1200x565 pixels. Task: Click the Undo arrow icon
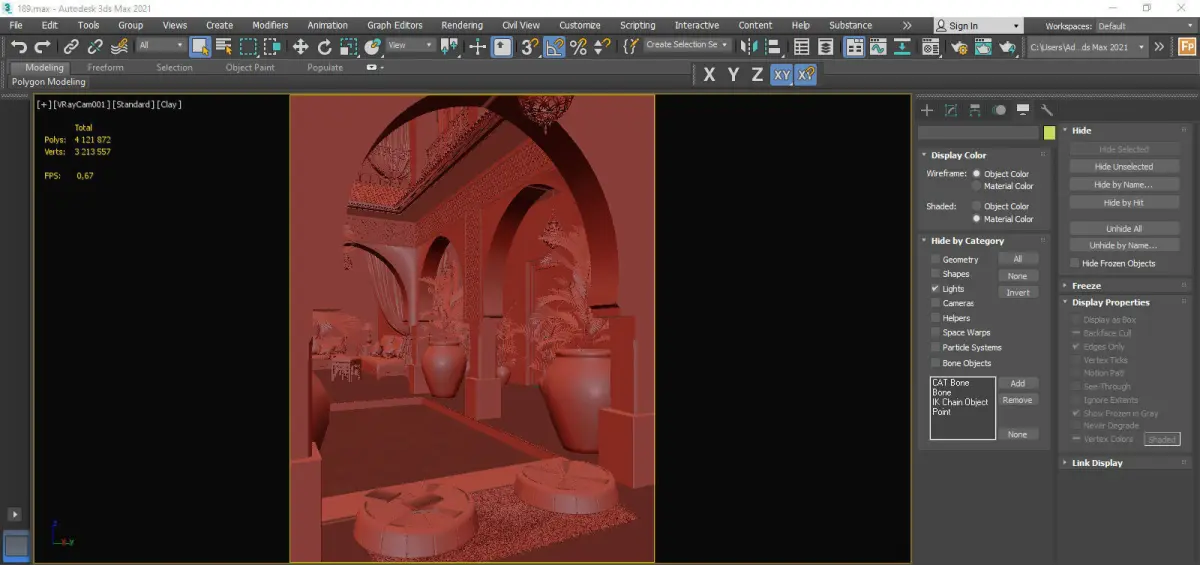(x=18, y=46)
